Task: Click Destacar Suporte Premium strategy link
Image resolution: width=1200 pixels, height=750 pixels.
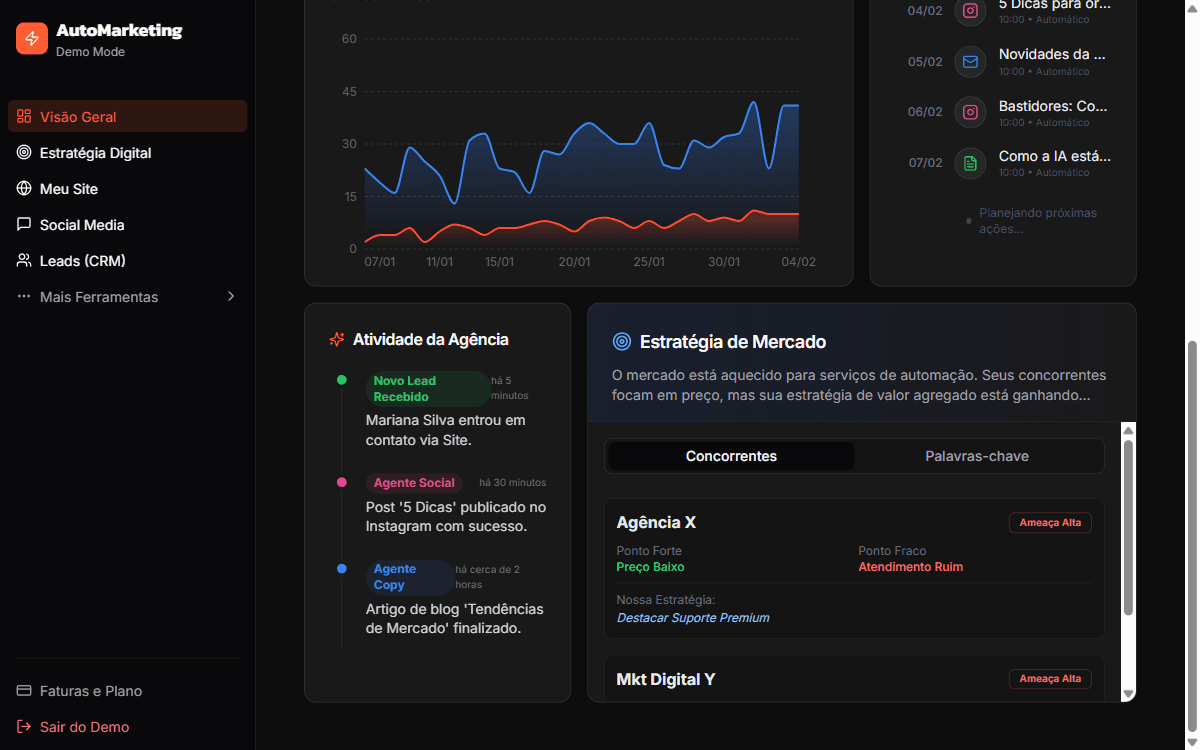Action: 692,618
